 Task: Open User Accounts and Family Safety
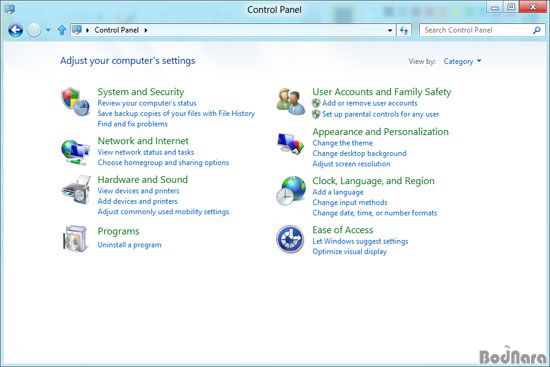point(382,92)
